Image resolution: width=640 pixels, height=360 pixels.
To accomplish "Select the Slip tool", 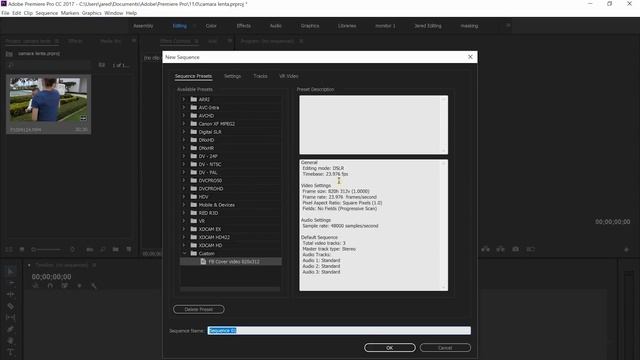I will tap(11, 317).
